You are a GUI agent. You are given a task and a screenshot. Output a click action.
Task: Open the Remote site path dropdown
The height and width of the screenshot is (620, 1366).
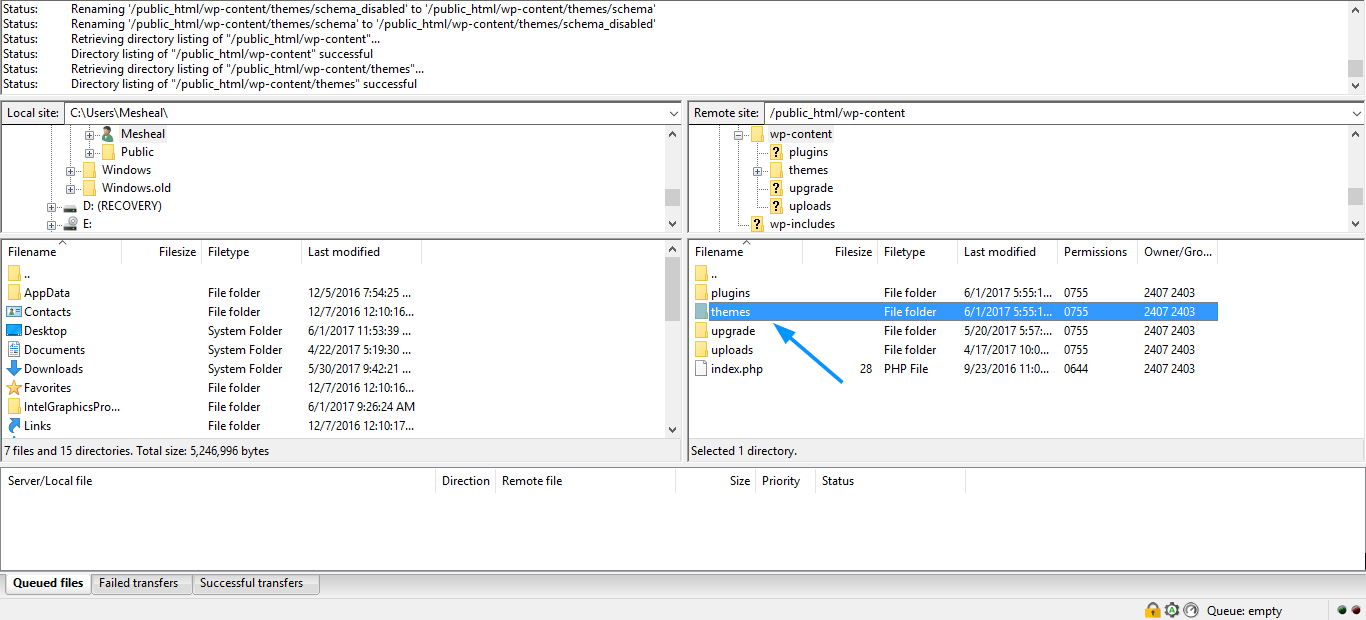1355,114
